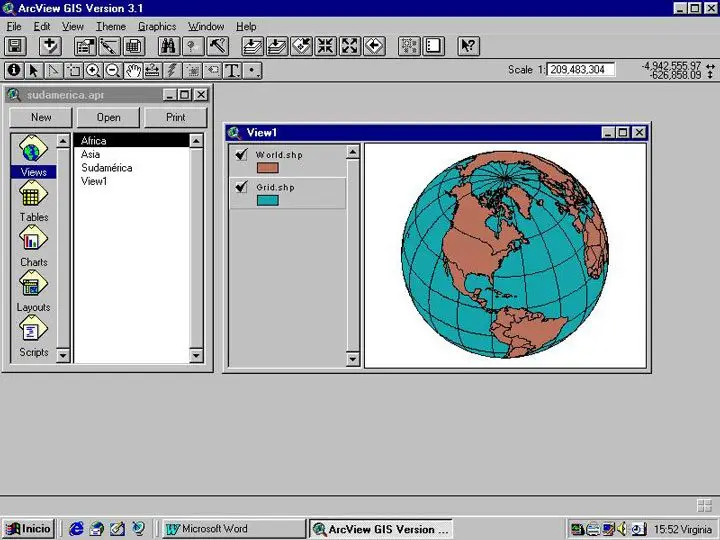Viewport: 720px width, 540px height.
Task: Click the Scale input field
Action: click(581, 70)
